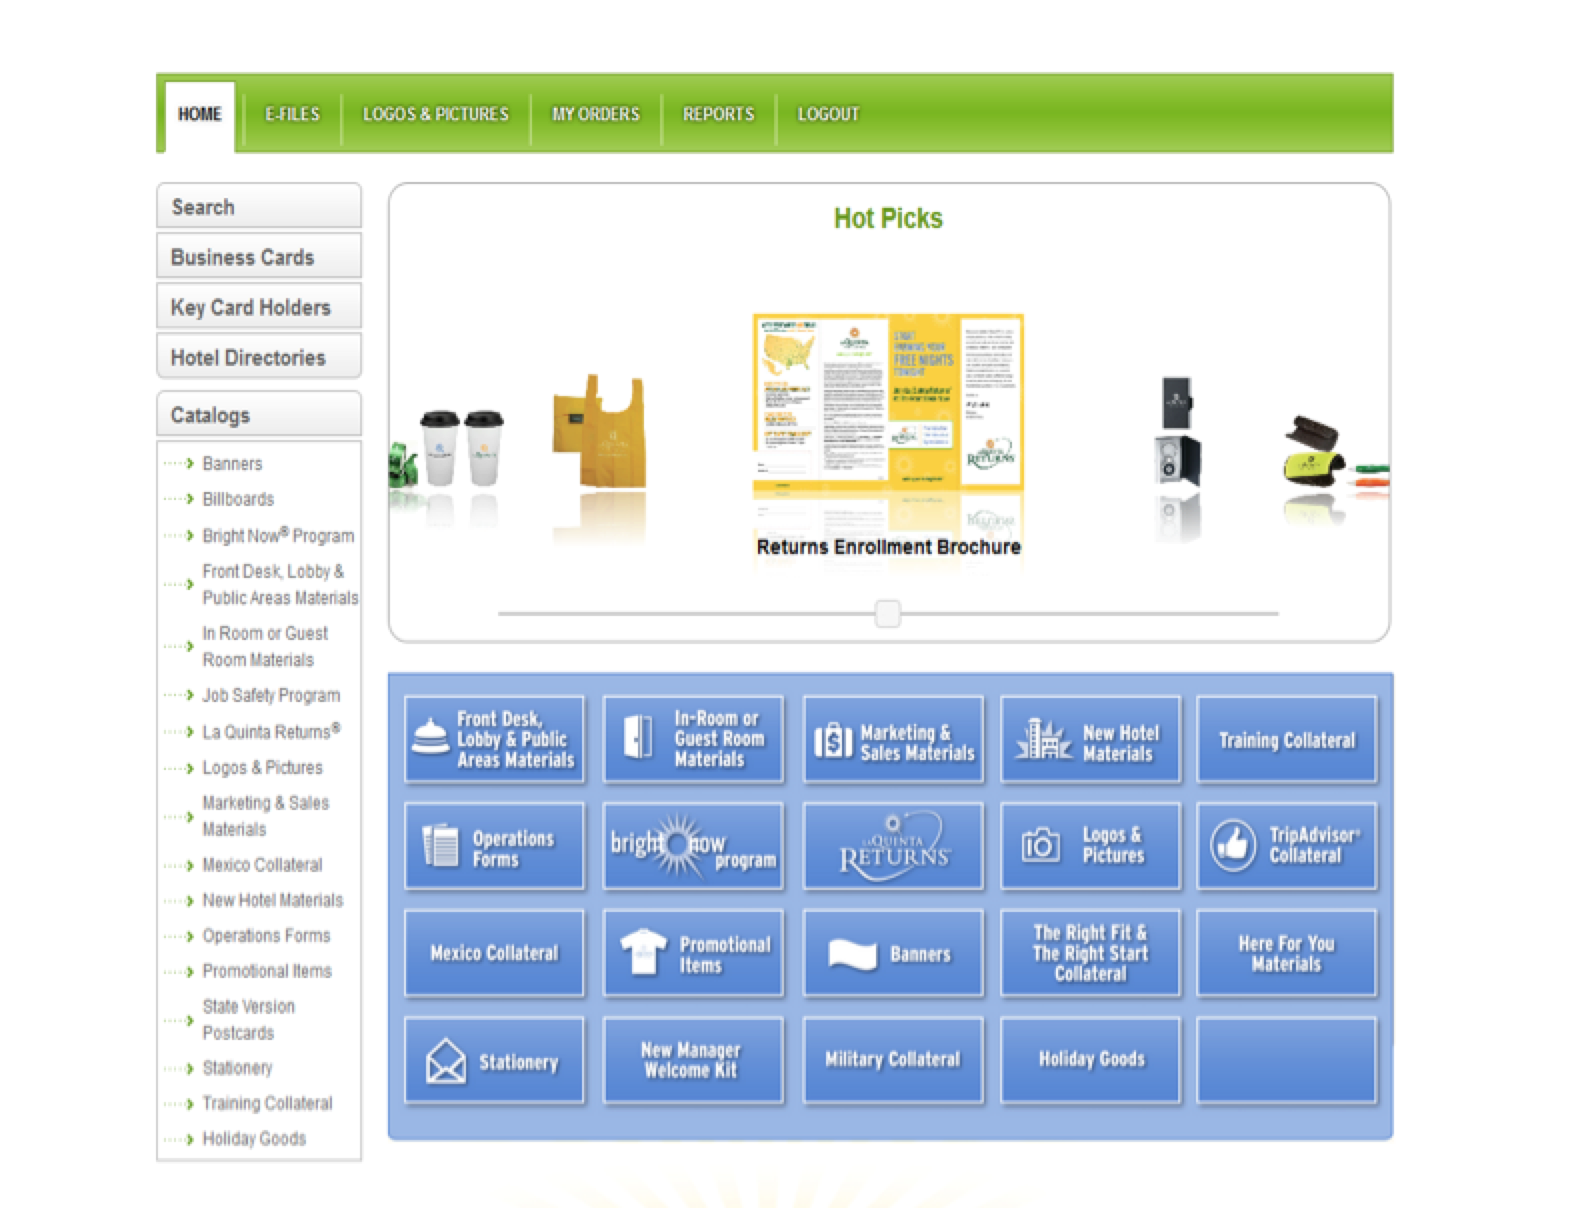This screenshot has height=1208, width=1570.
Task: Switch to the HOME tab
Action: (200, 115)
